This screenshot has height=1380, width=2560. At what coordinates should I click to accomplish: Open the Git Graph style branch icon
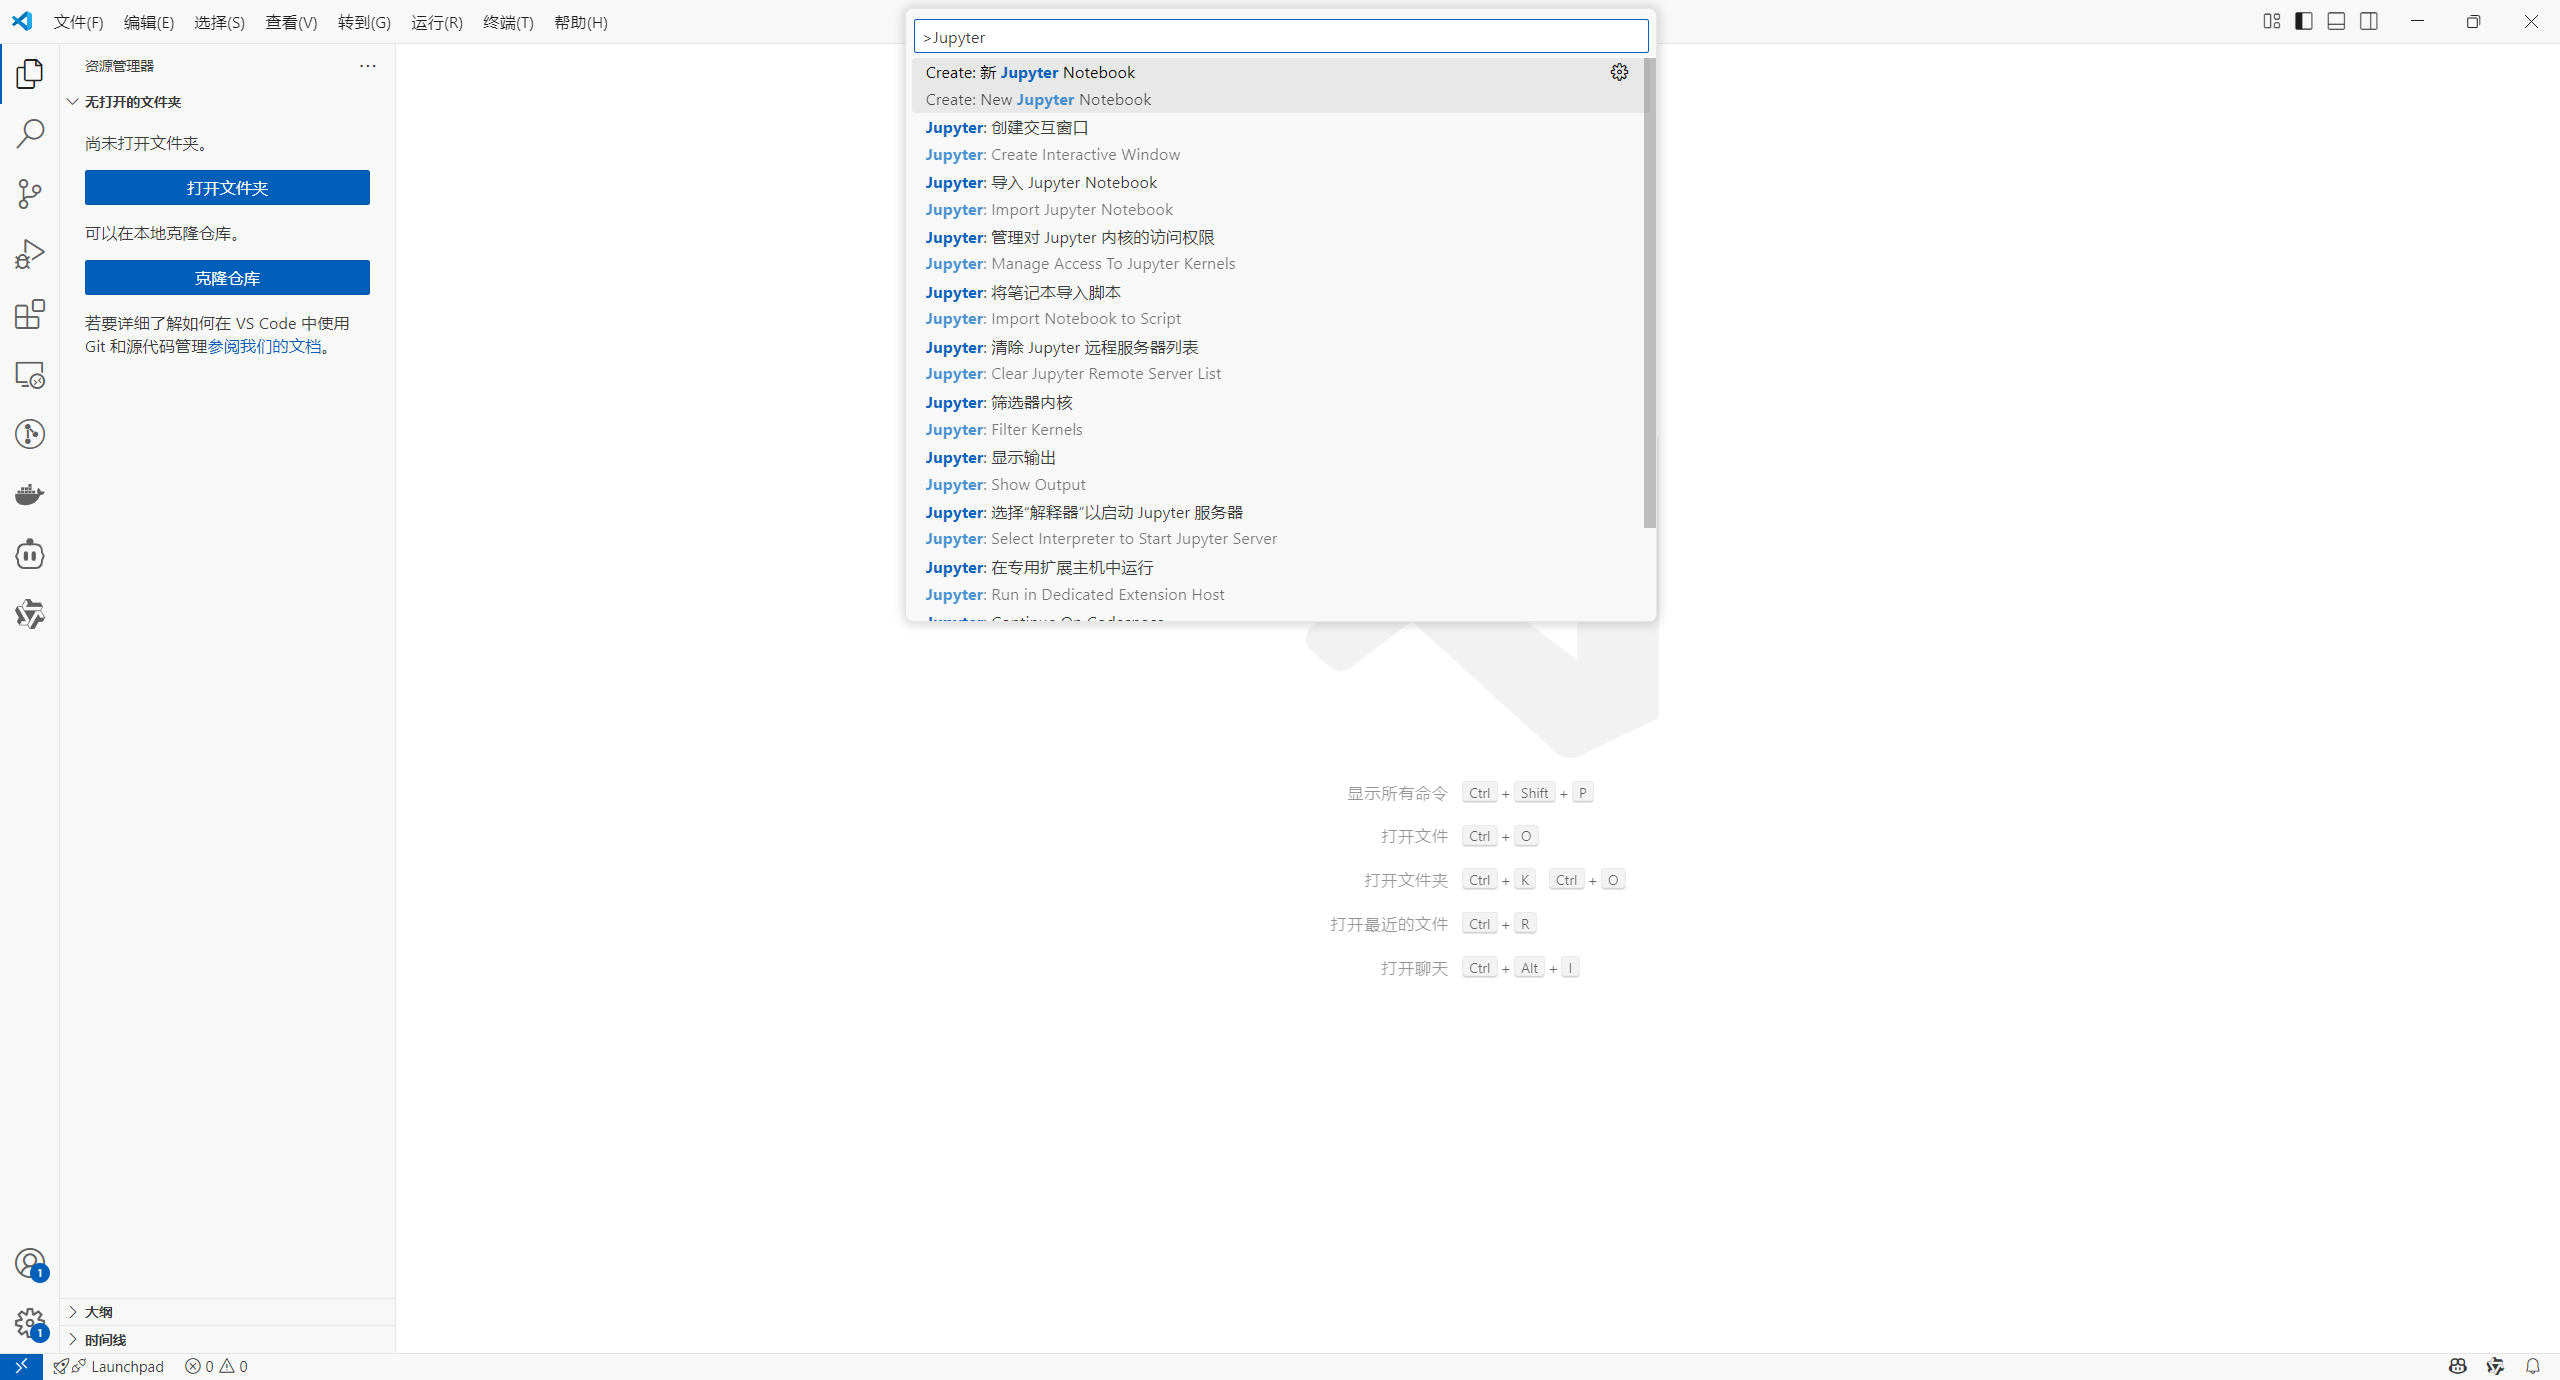pos(30,434)
